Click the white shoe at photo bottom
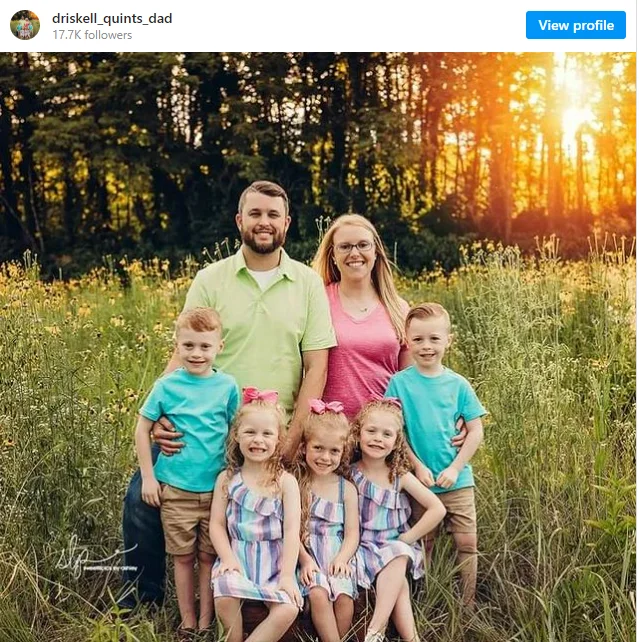 coord(375,635)
